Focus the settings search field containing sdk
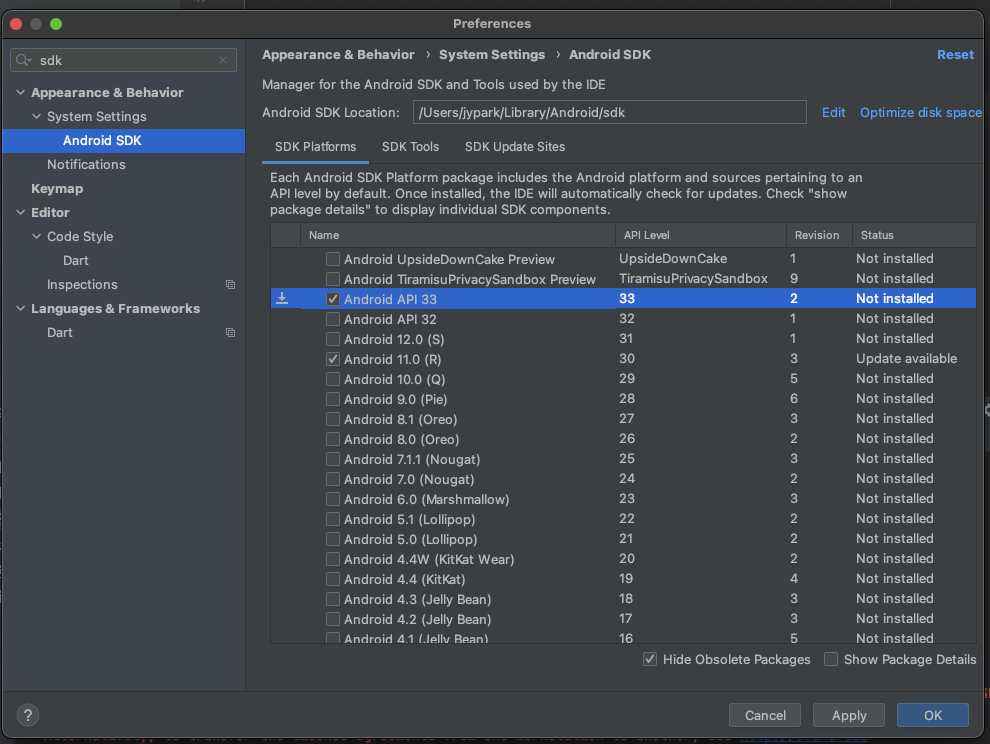This screenshot has height=744, width=990. coord(124,60)
